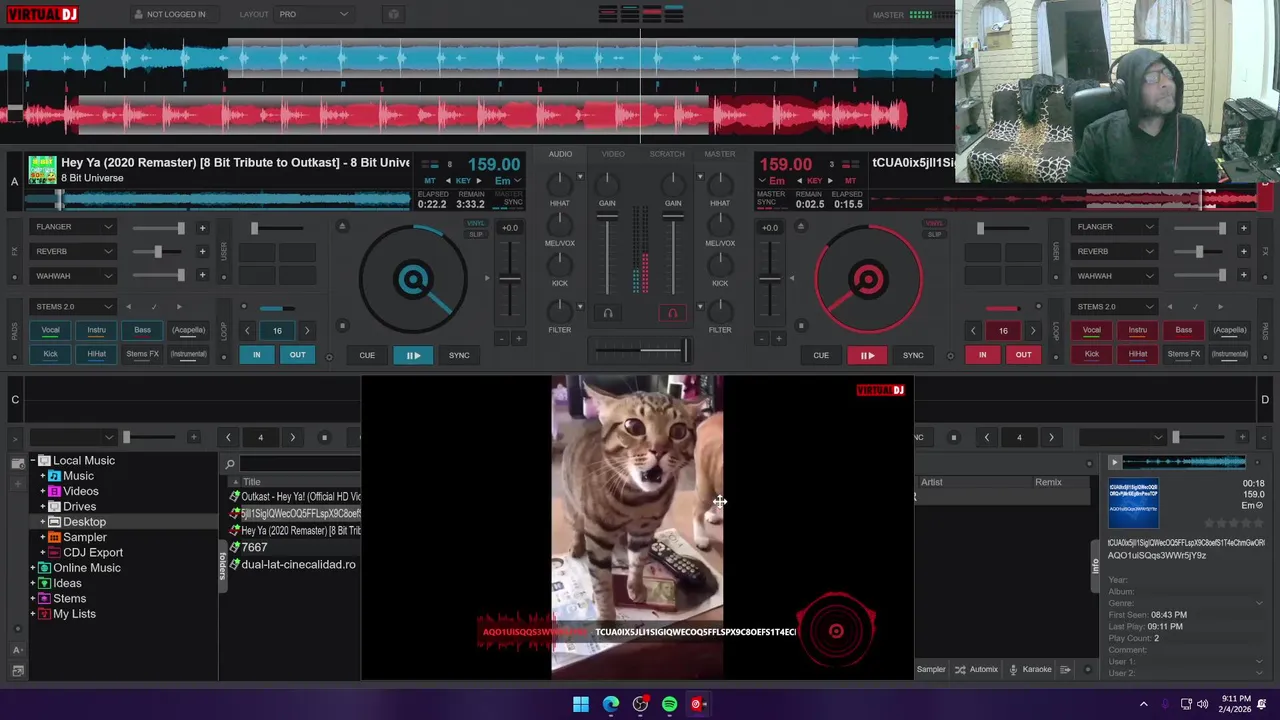The height and width of the screenshot is (720, 1280).
Task: Open REVERB effect dropdown on deck A
Action: coord(73,251)
